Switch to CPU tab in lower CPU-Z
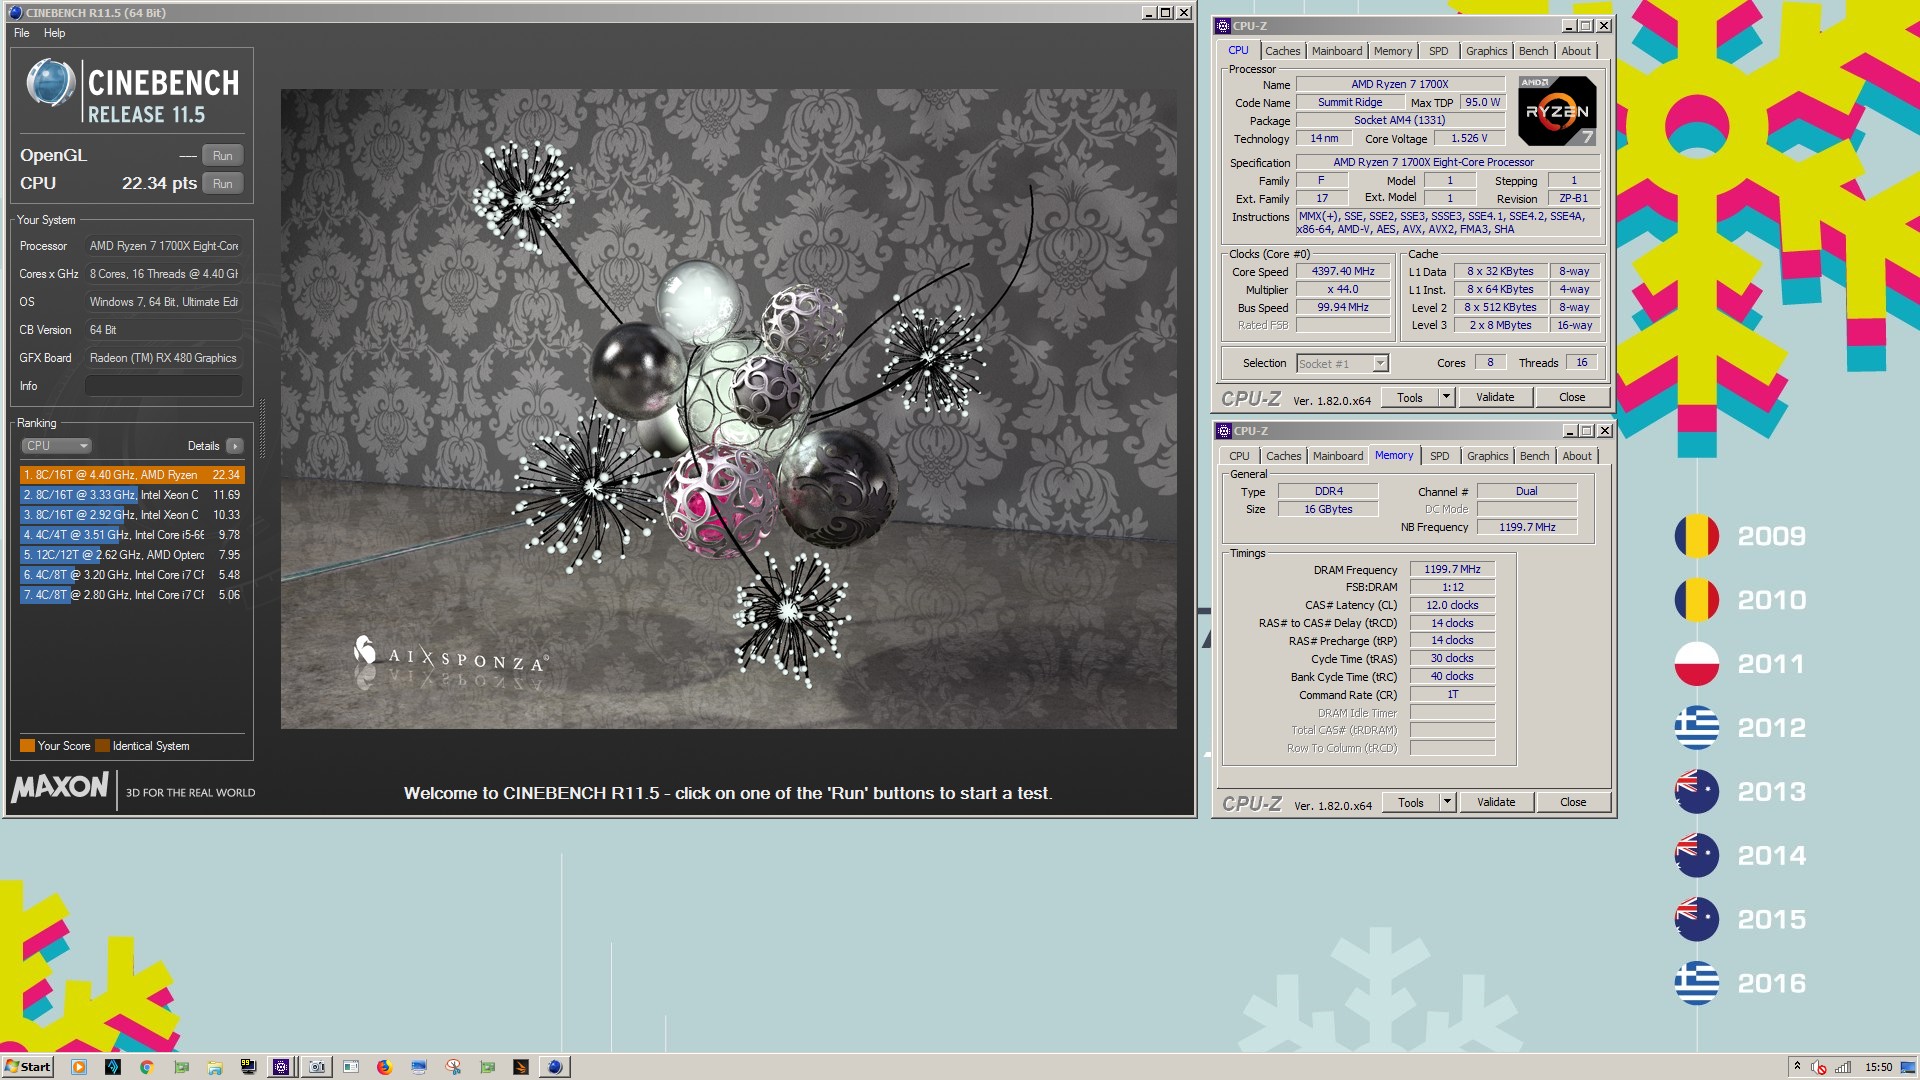The image size is (1920, 1080). (1239, 456)
